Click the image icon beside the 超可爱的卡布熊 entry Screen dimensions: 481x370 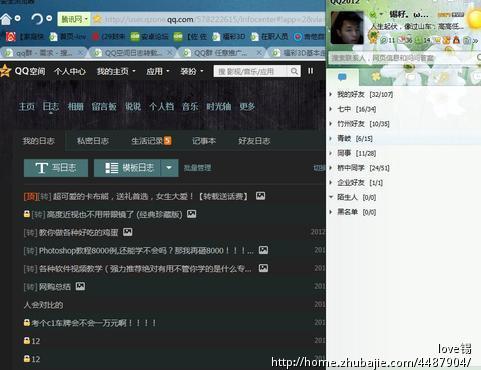tap(261, 196)
